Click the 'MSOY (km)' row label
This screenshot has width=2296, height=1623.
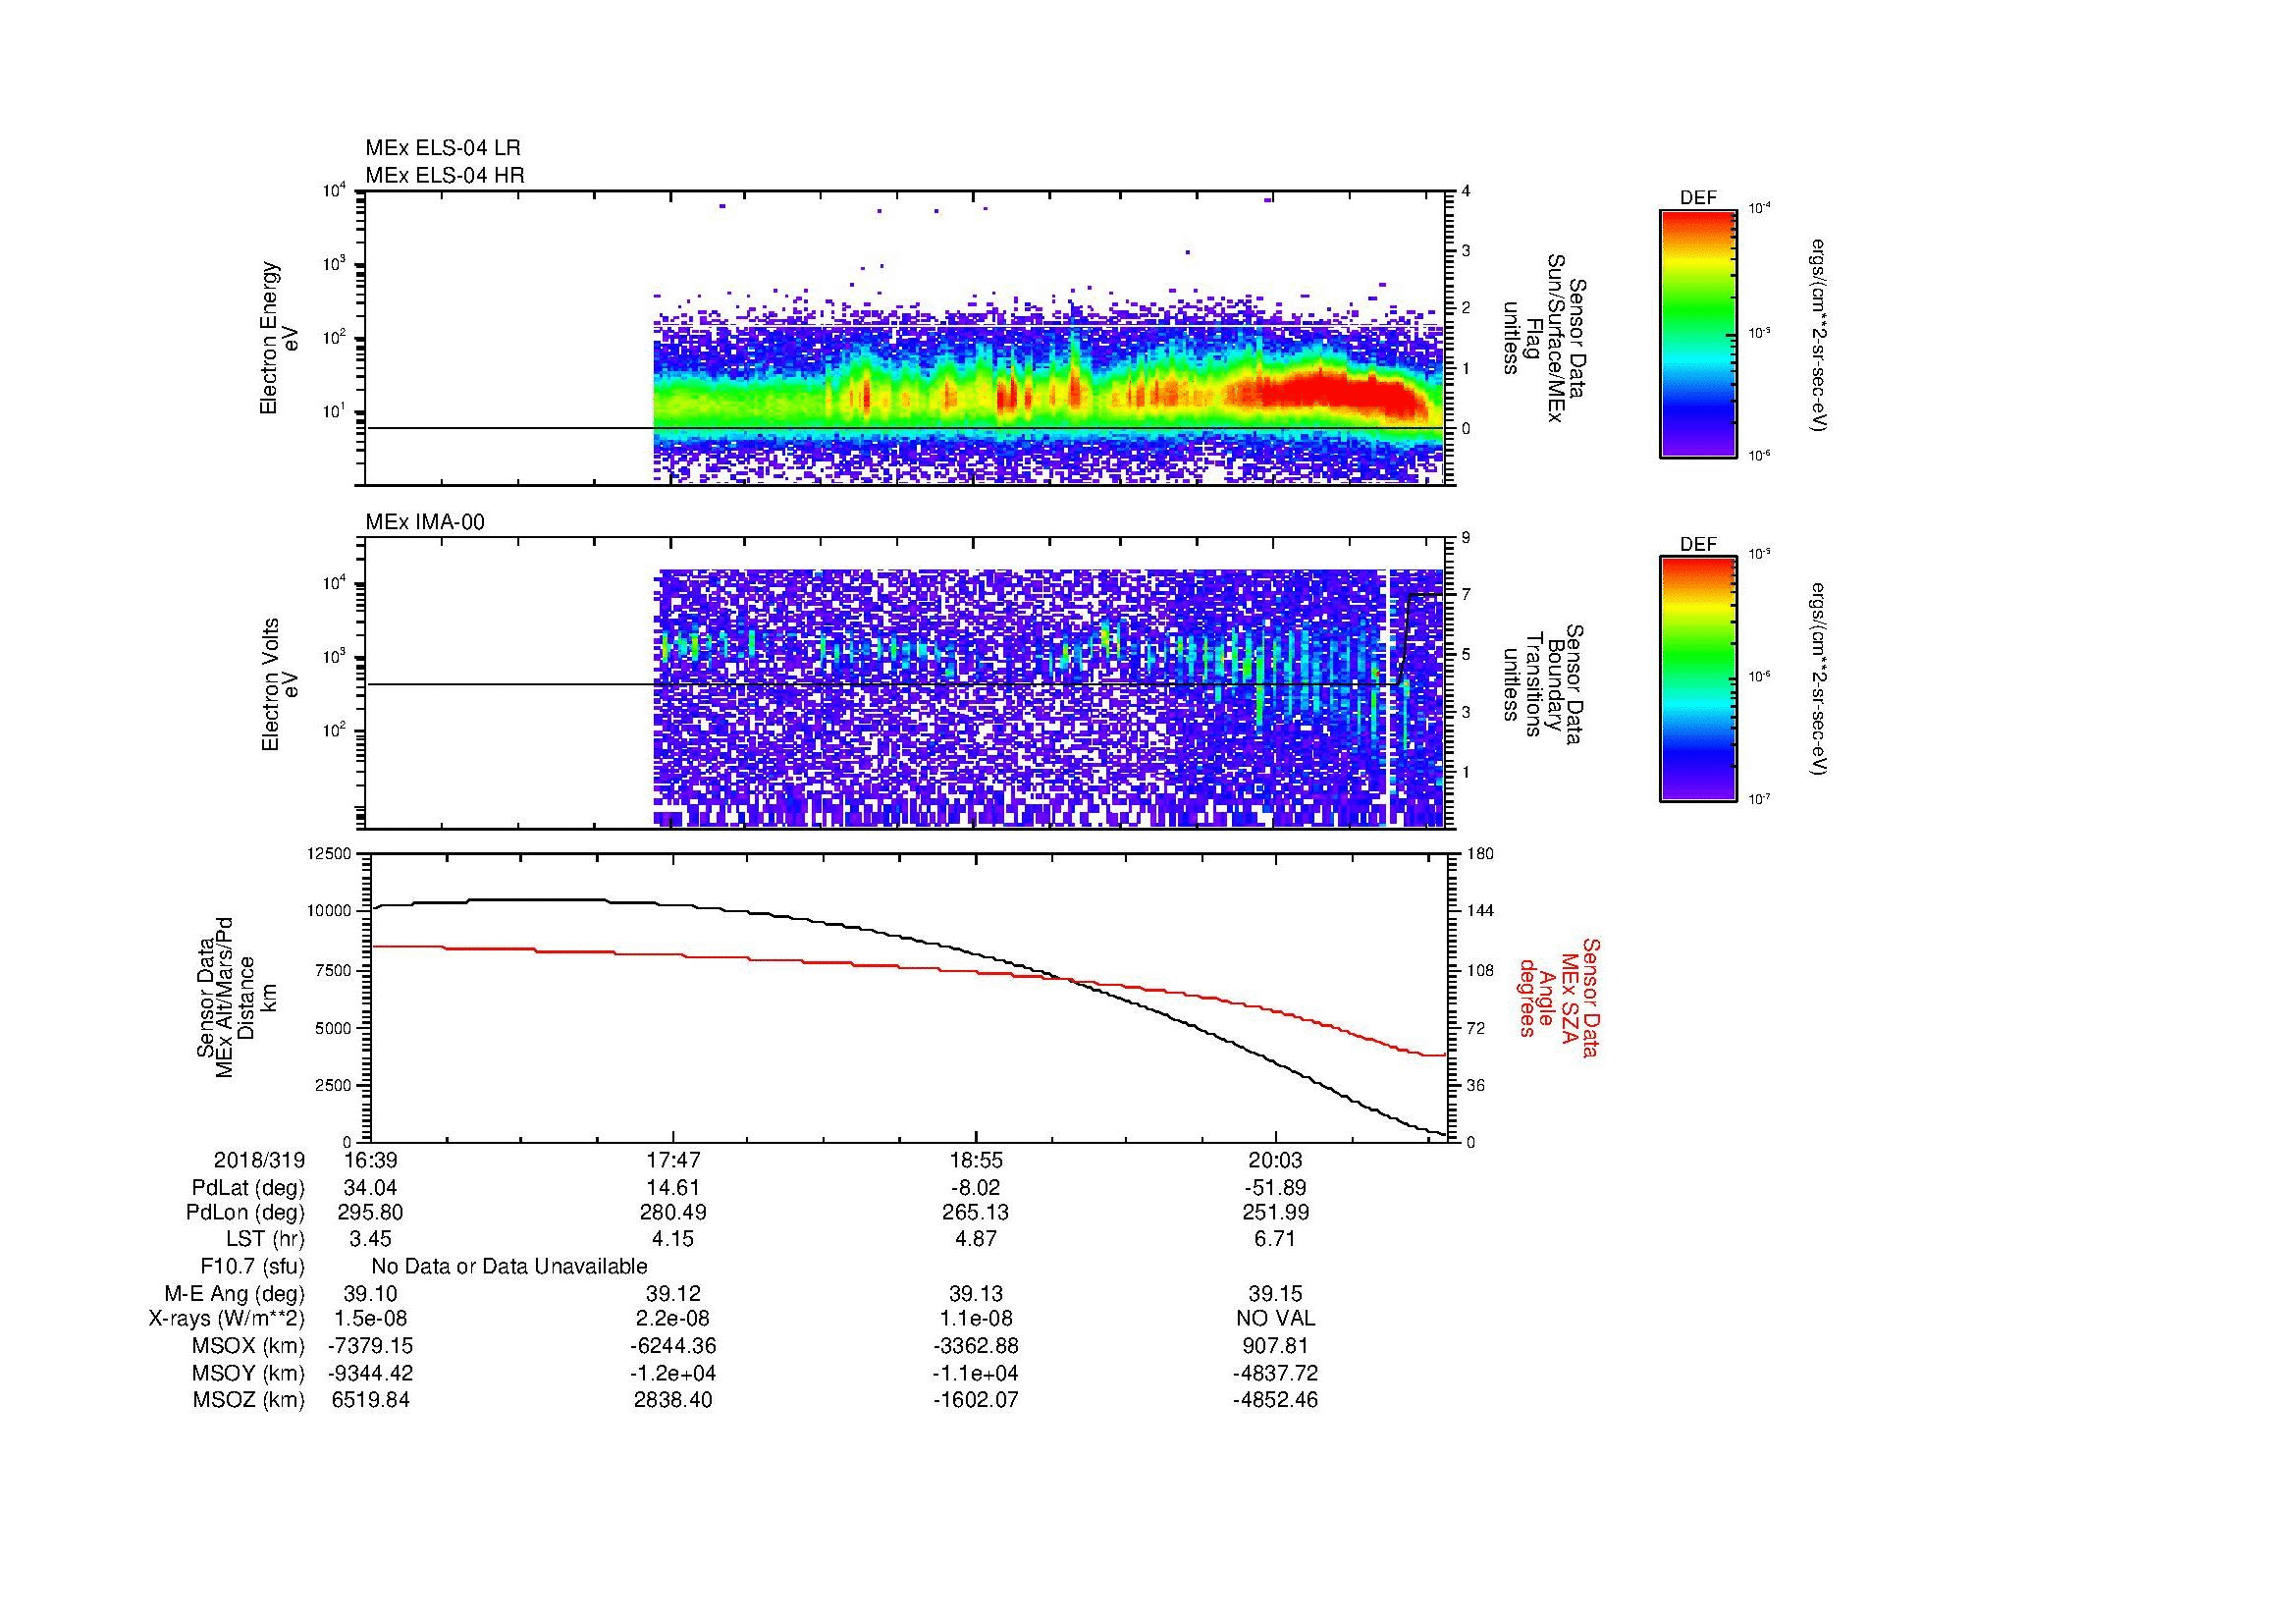tap(248, 1374)
